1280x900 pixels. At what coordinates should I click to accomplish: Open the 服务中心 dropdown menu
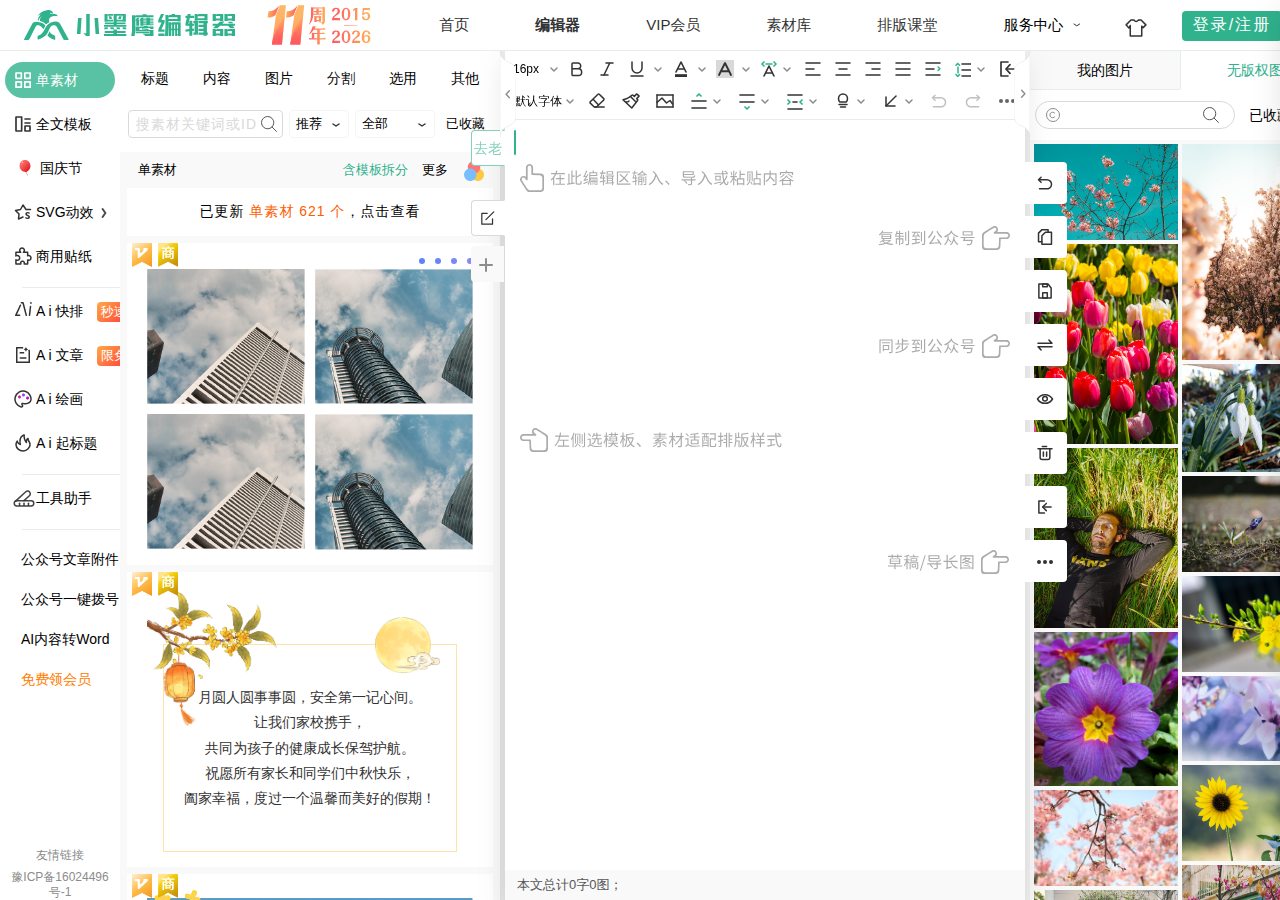tap(1042, 25)
